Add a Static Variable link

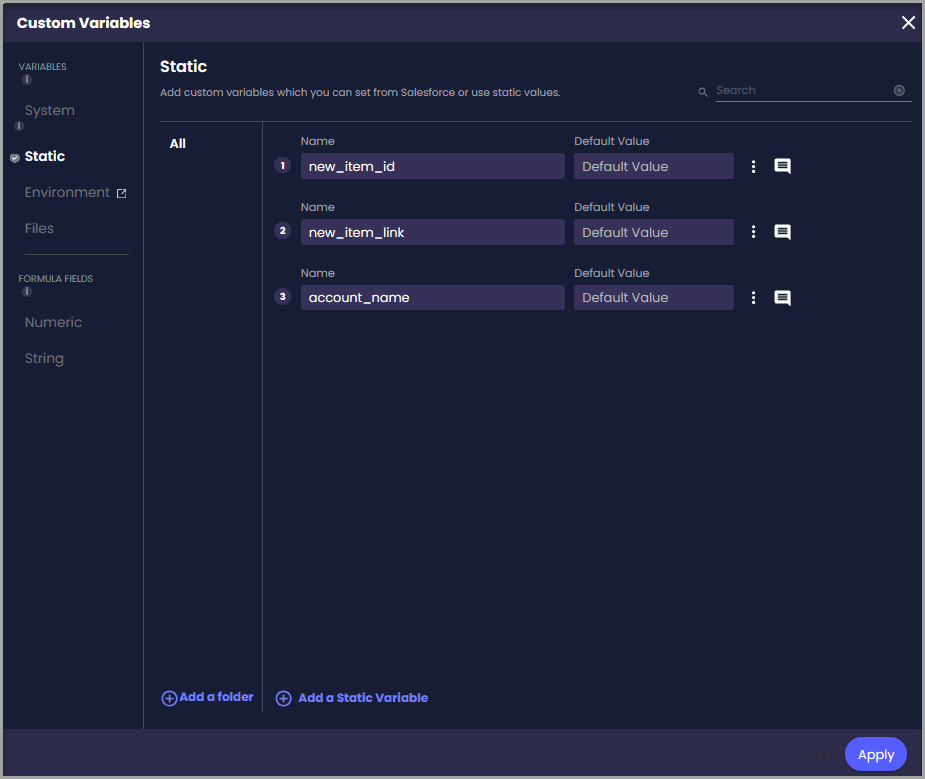(x=363, y=698)
